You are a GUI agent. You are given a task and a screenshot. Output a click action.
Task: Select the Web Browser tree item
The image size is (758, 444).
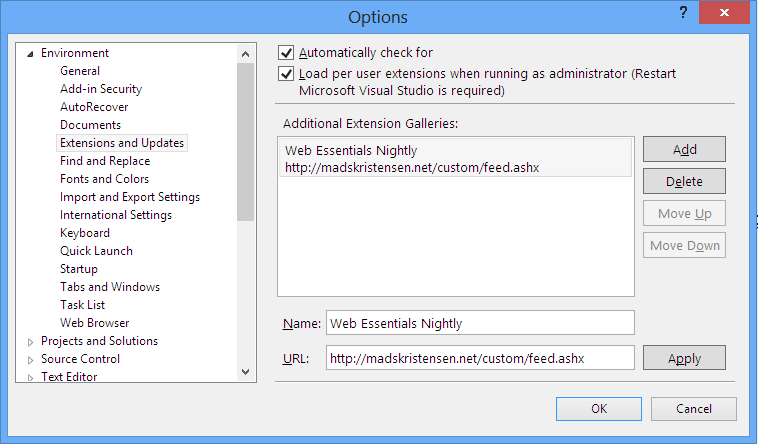click(x=94, y=323)
